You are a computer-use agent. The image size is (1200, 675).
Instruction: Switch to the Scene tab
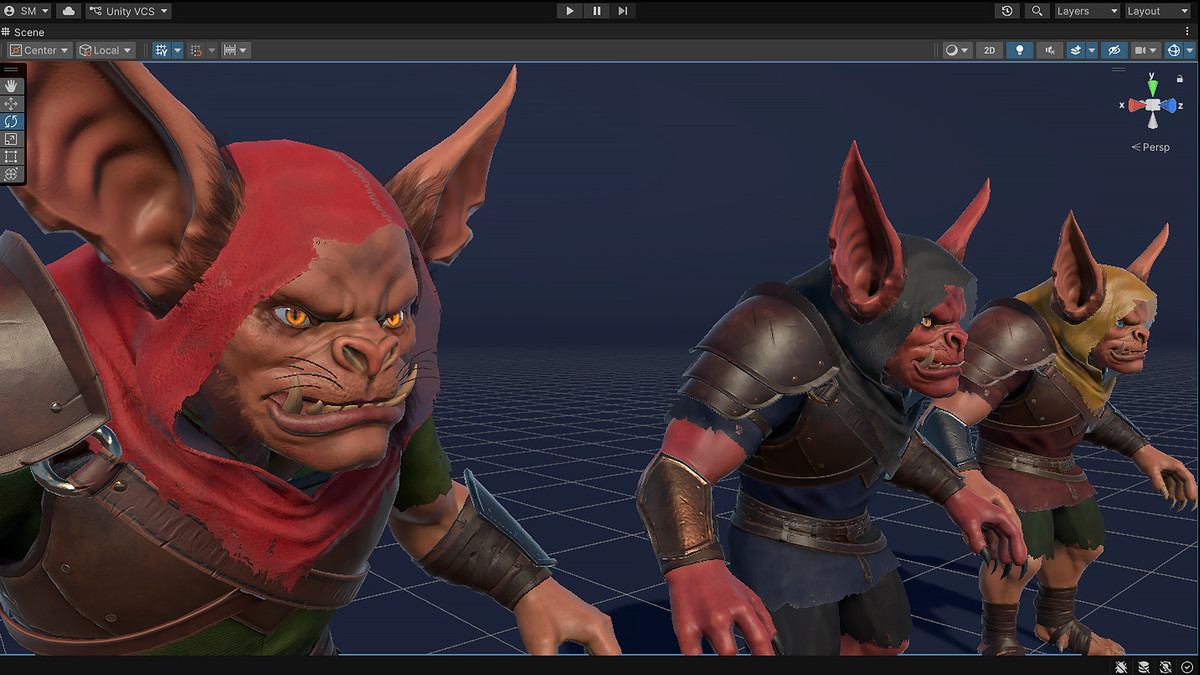coord(23,32)
